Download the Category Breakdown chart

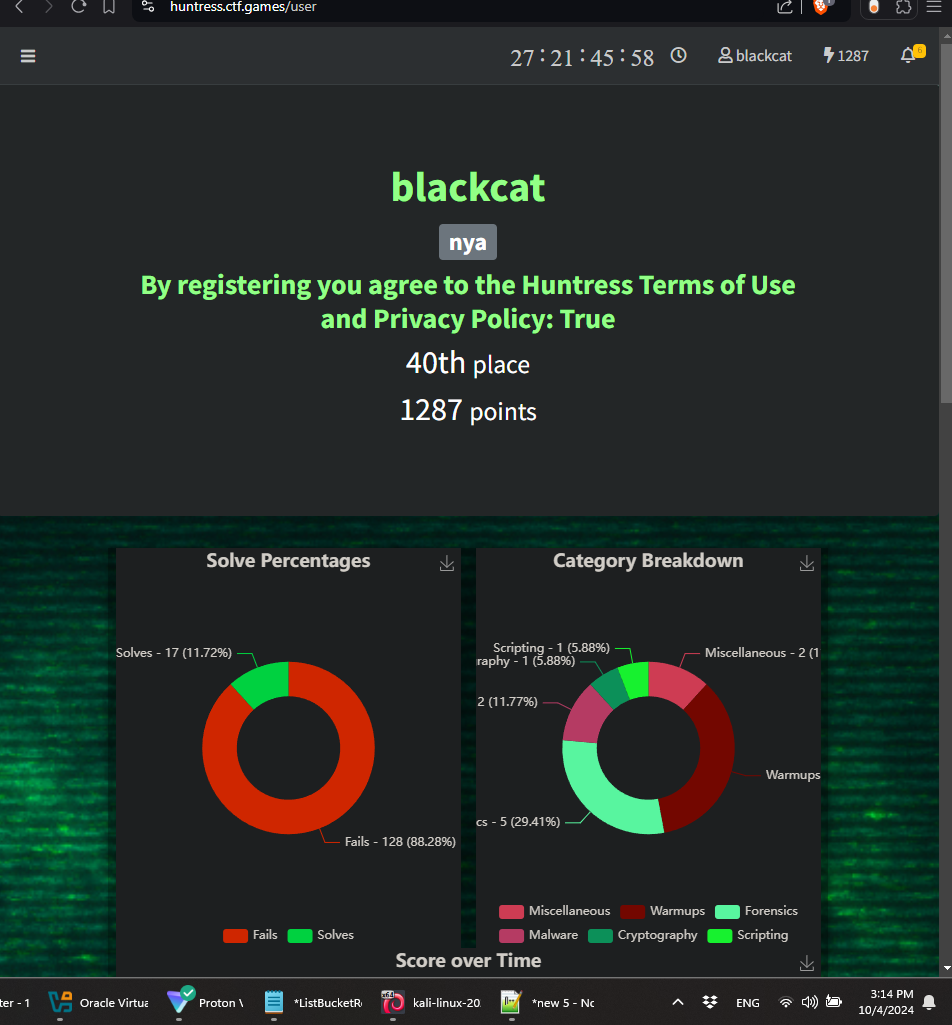(x=807, y=563)
